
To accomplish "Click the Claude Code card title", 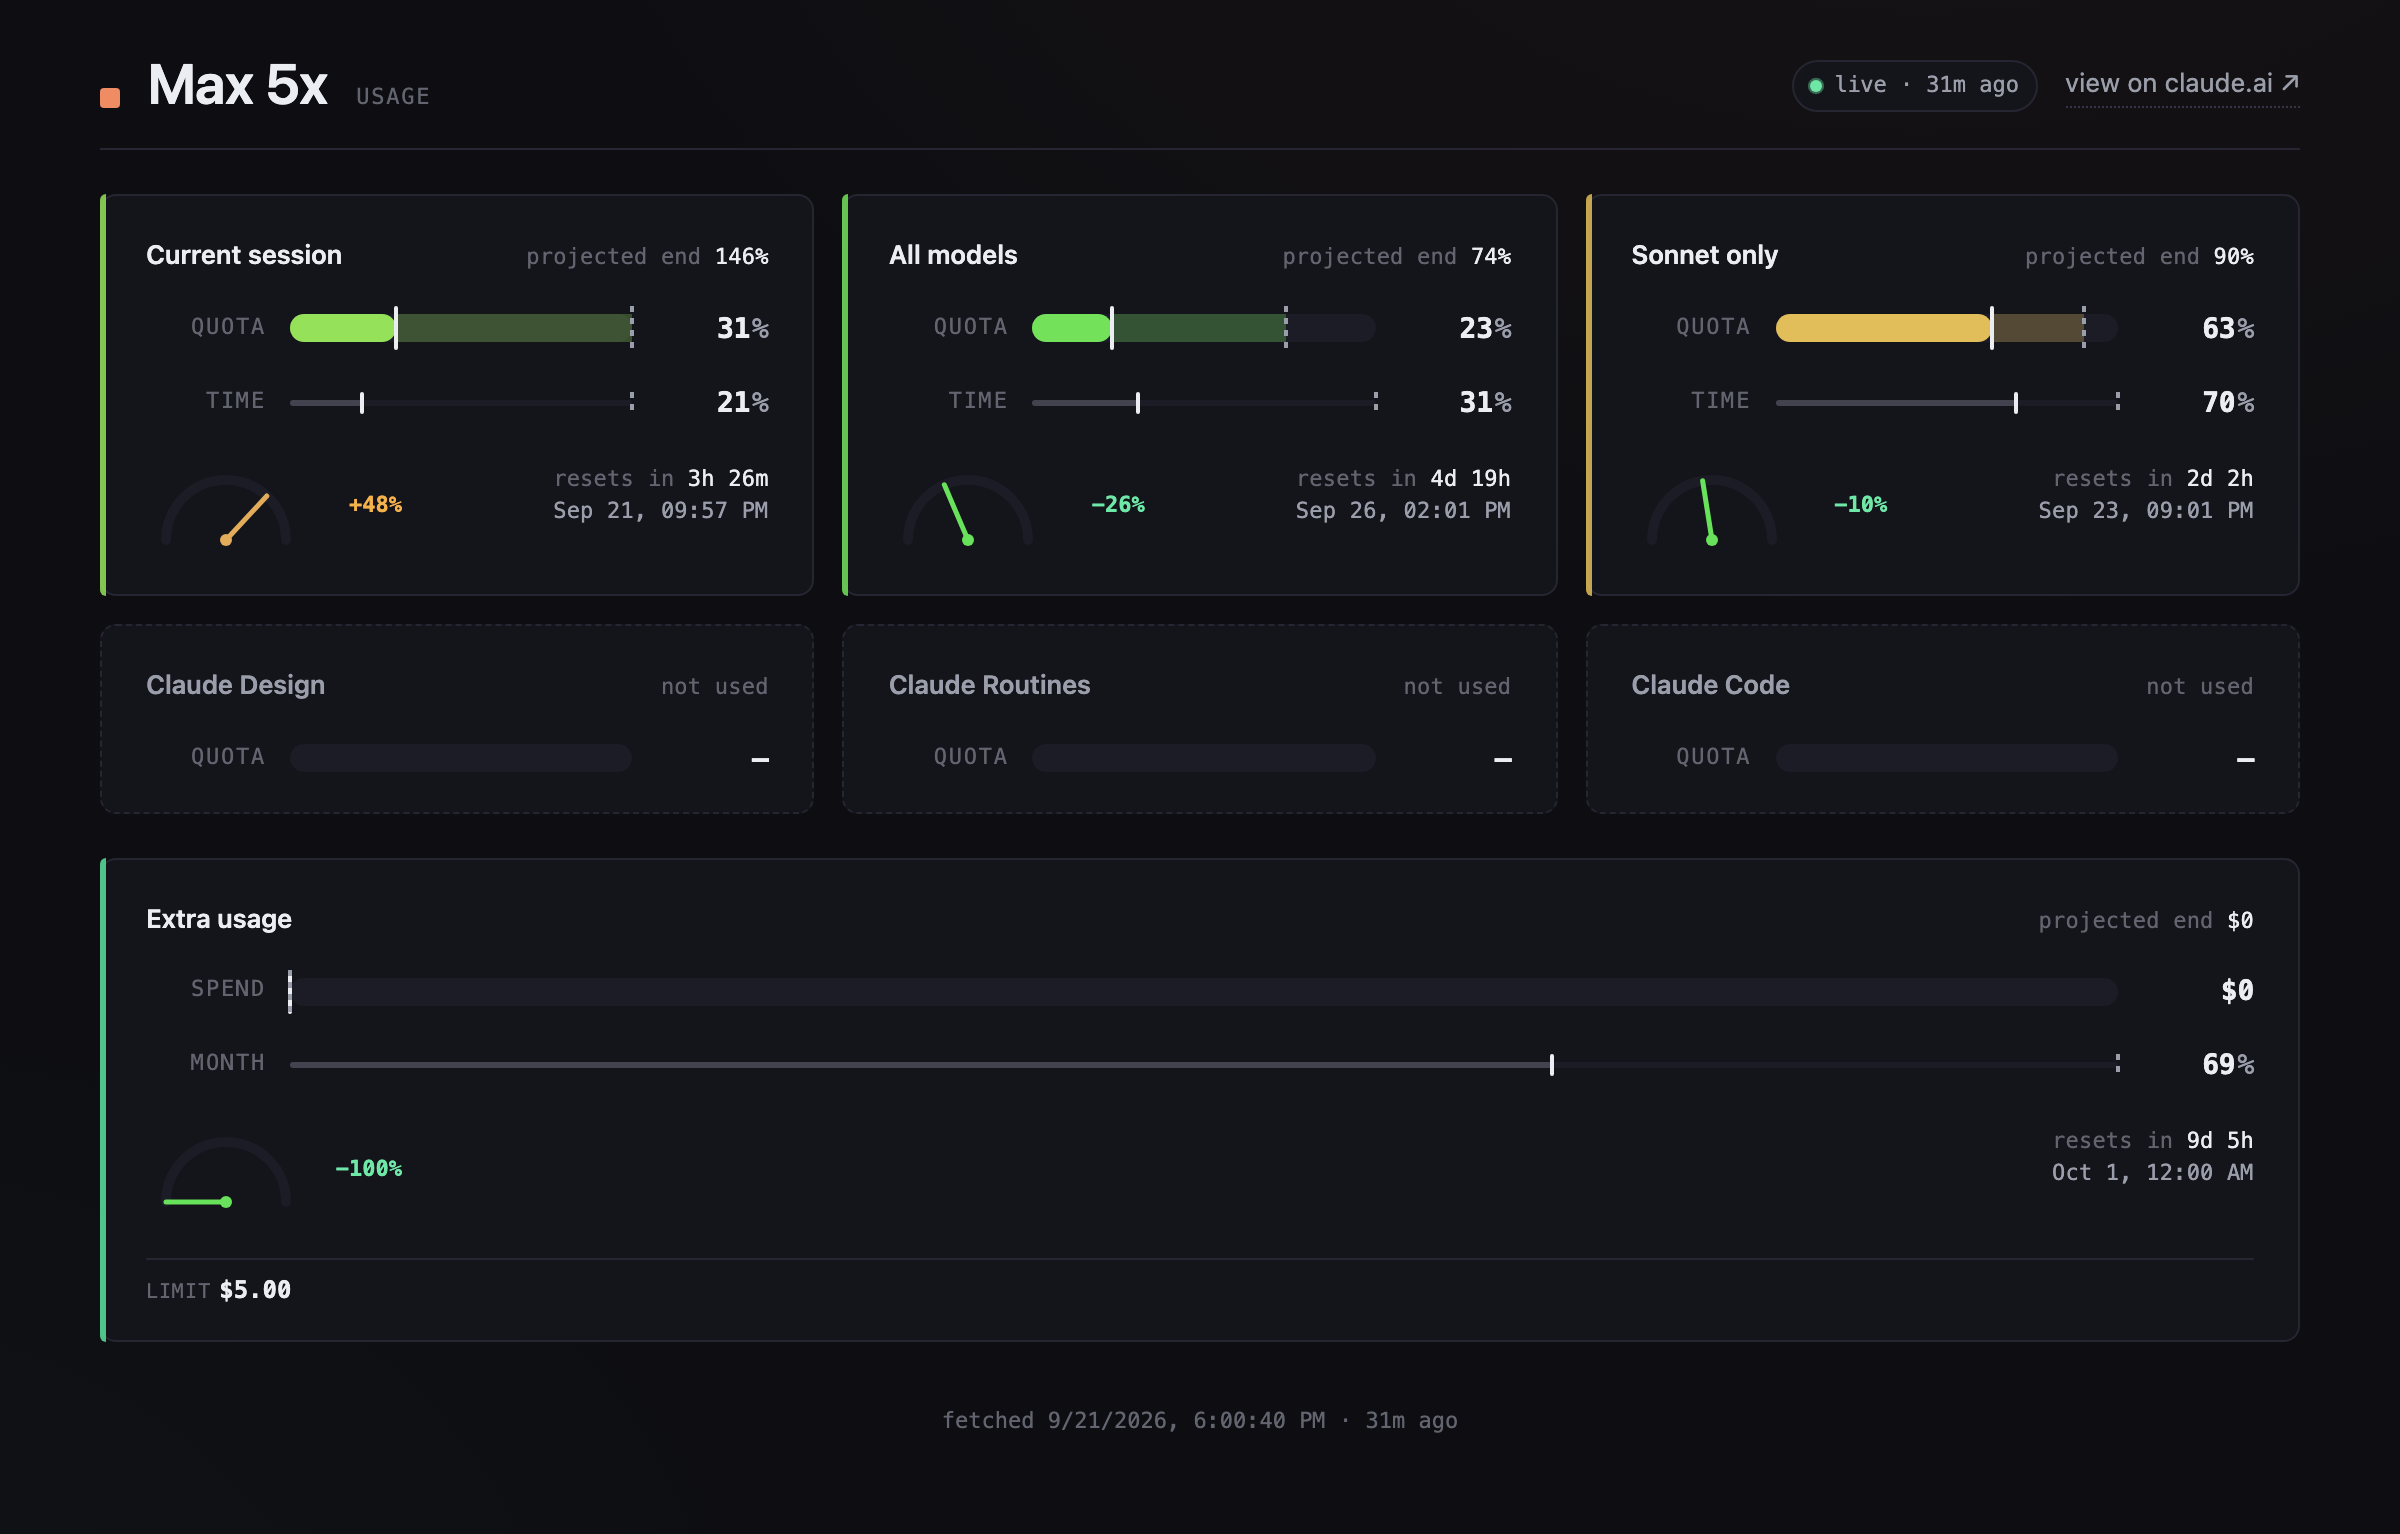I will pos(1711,685).
